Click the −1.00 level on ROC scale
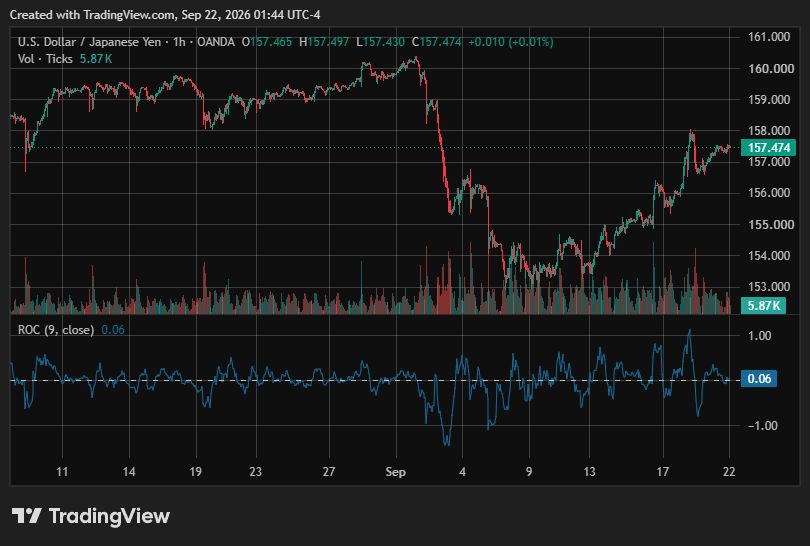810x546 pixels. click(762, 426)
